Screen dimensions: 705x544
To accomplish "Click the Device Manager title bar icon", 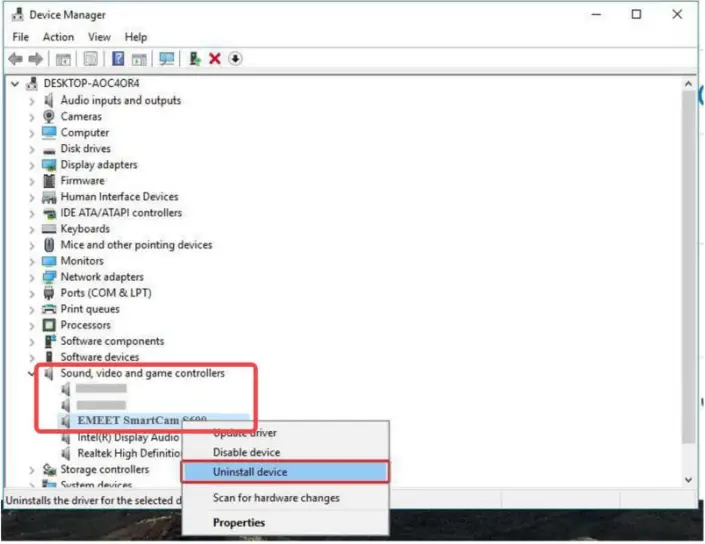I will point(18,14).
